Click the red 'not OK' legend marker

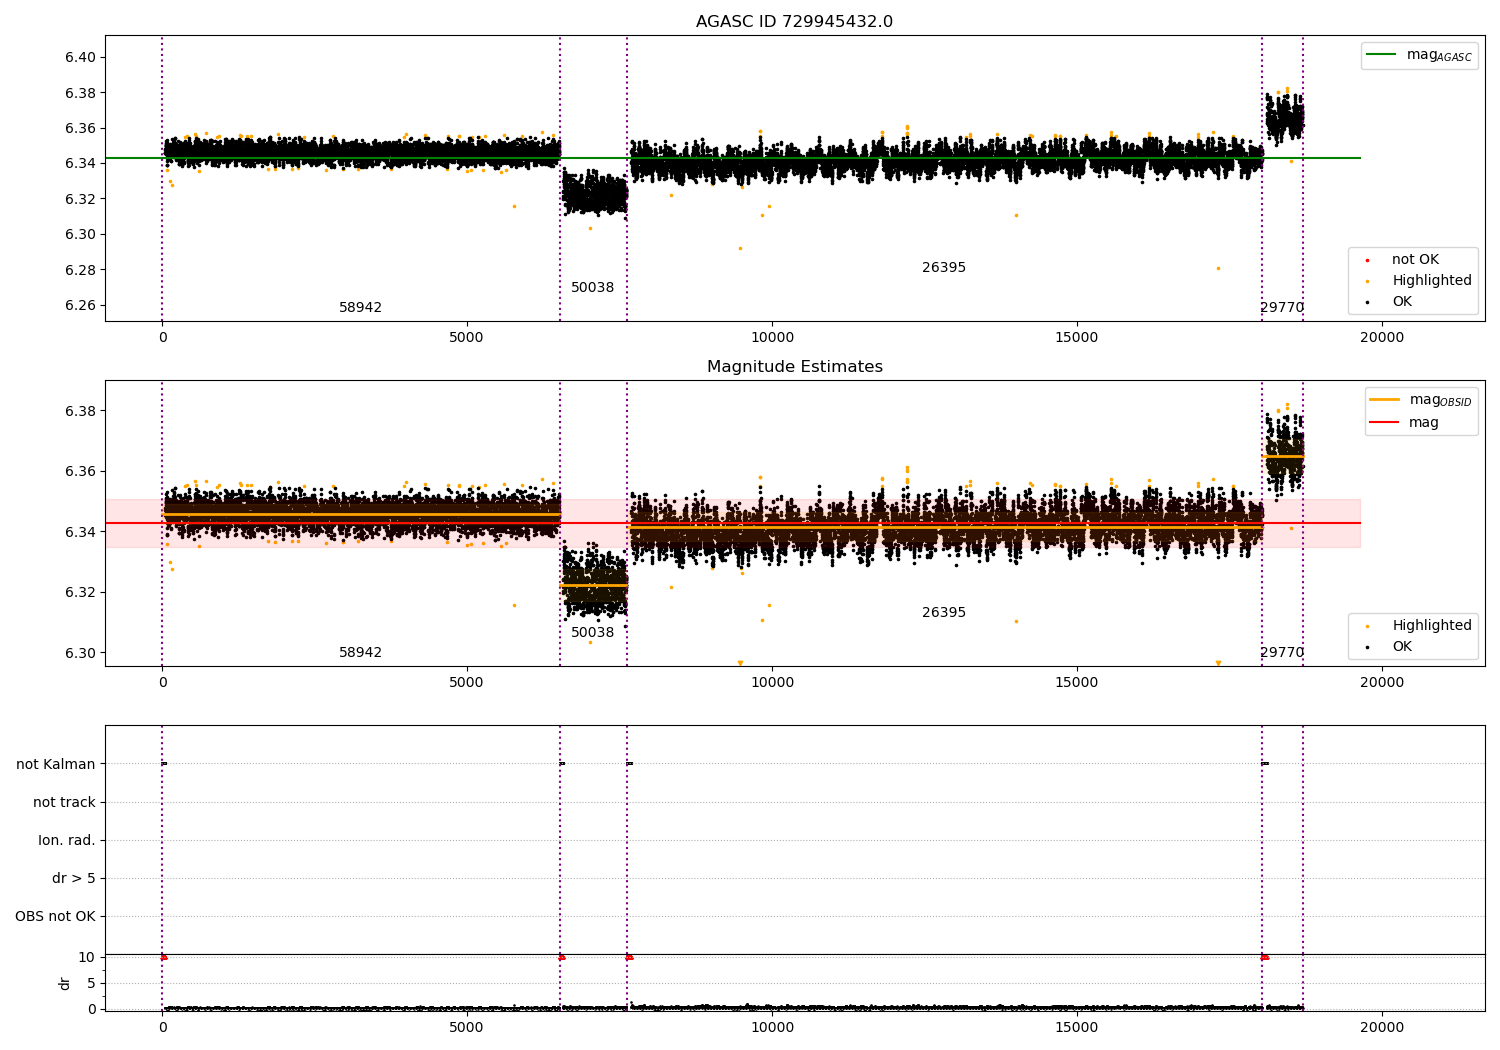click(1367, 260)
